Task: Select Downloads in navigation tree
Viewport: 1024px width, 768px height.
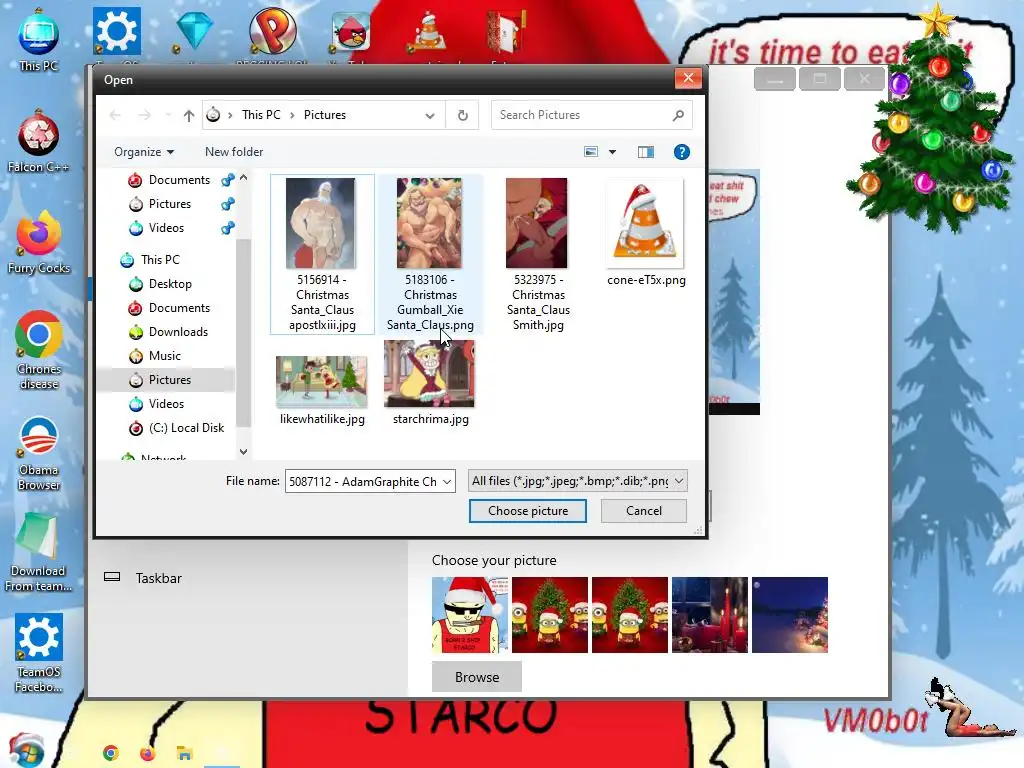Action: 178,332
